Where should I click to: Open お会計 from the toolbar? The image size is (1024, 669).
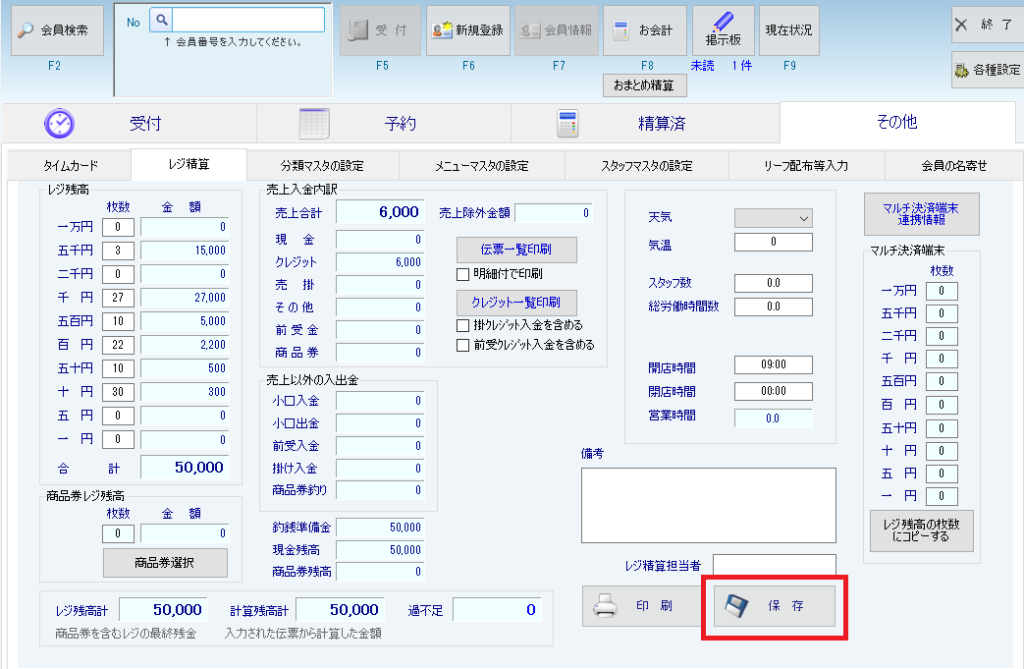coord(646,30)
